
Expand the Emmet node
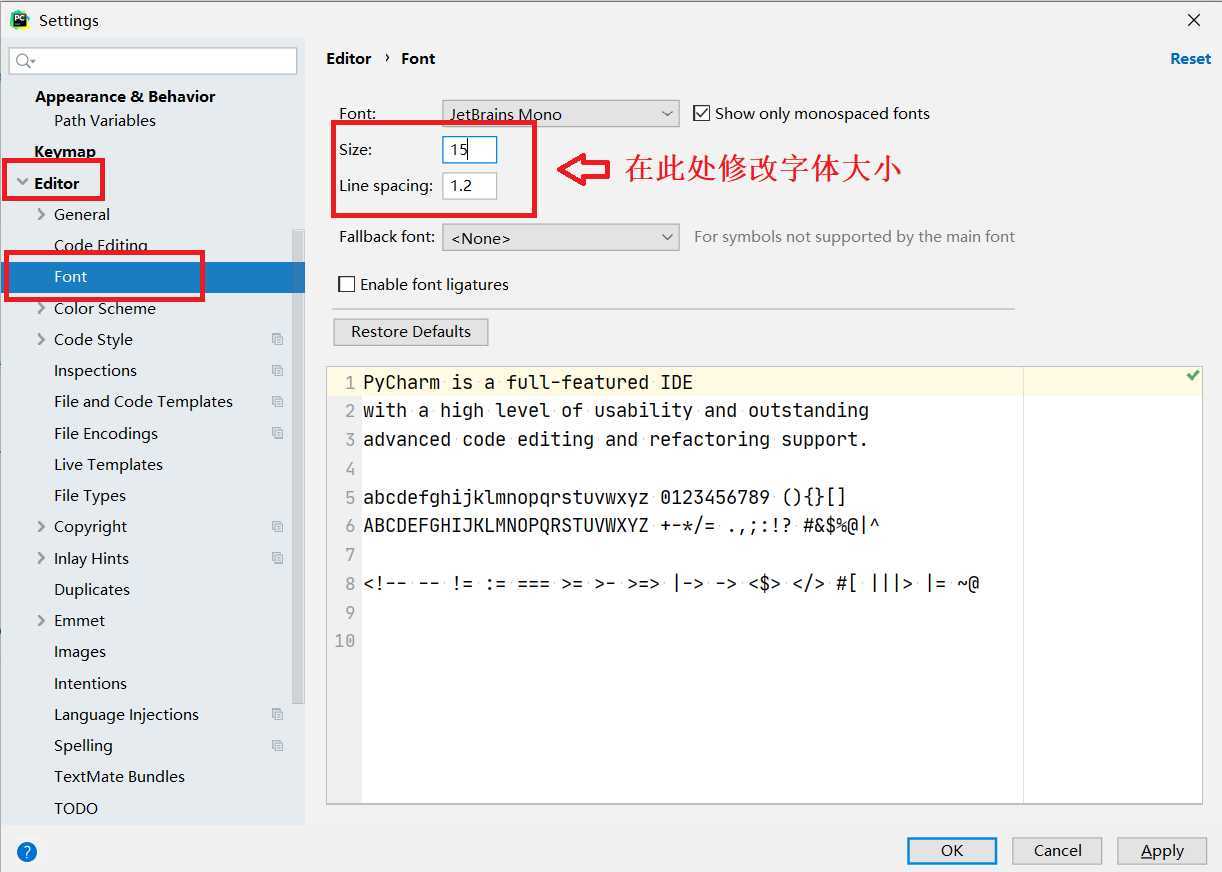pos(41,620)
